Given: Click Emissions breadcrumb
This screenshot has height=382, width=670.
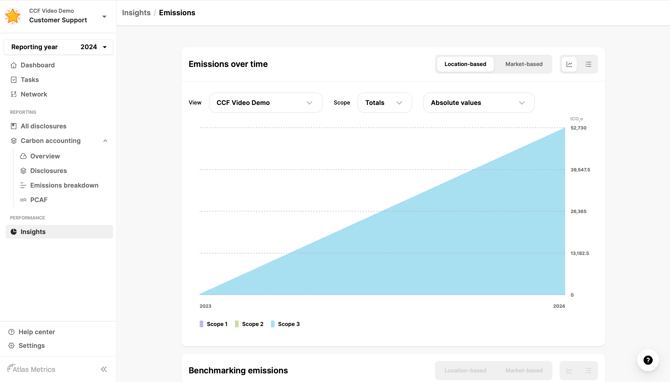Looking at the screenshot, I should click(177, 13).
